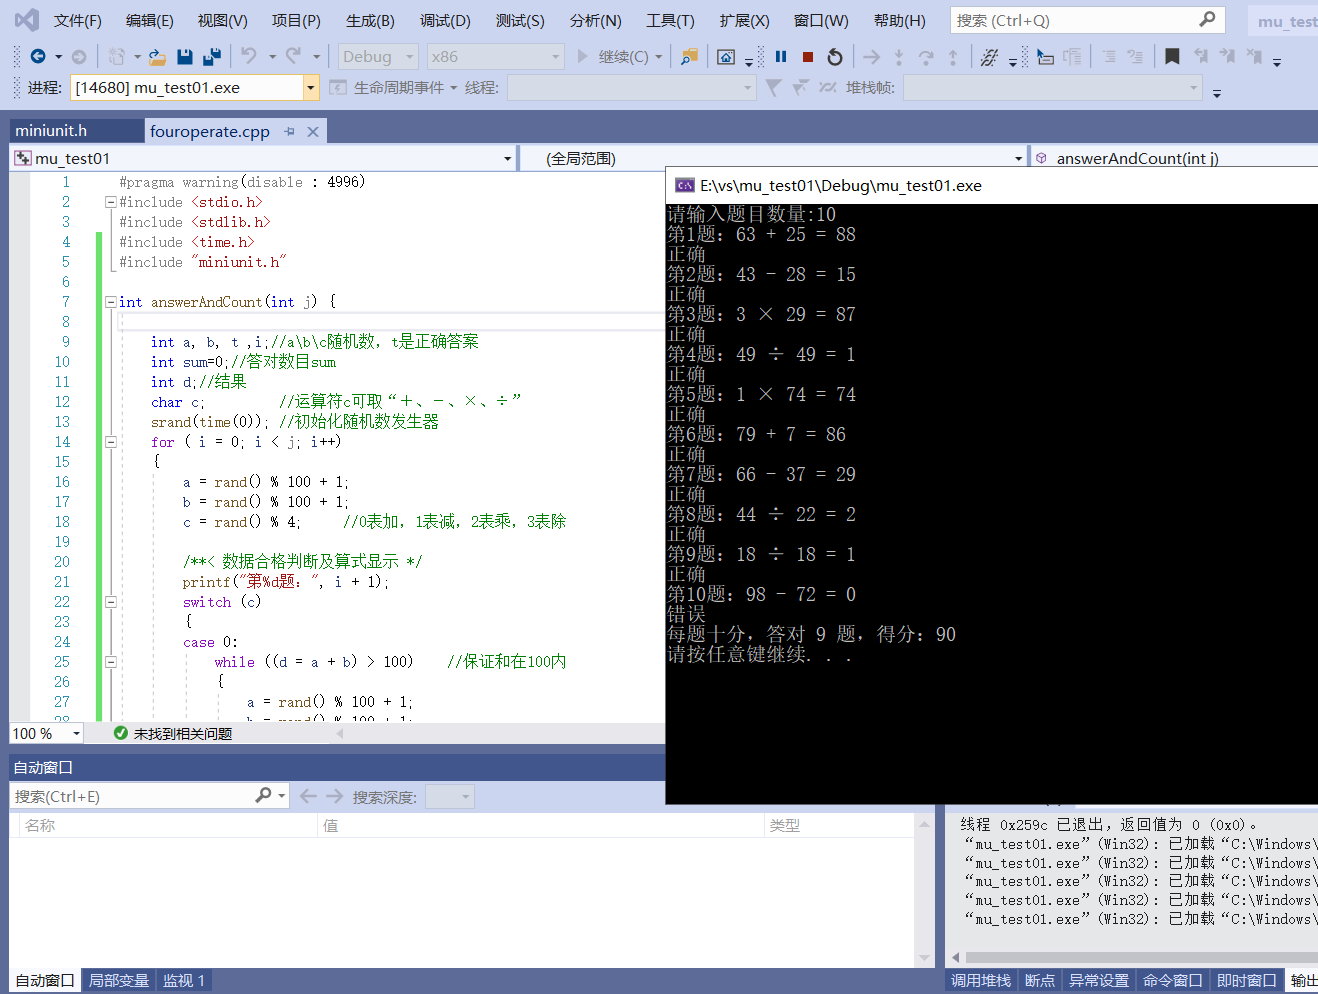Click the Save file icon
The width and height of the screenshot is (1318, 994).
(184, 57)
